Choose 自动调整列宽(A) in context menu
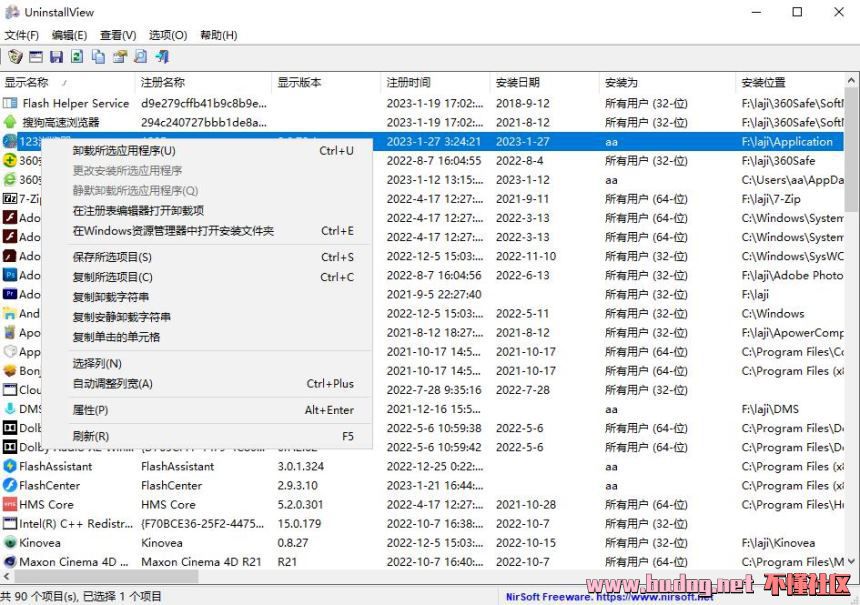This screenshot has height=605, width=860. [x=207, y=383]
